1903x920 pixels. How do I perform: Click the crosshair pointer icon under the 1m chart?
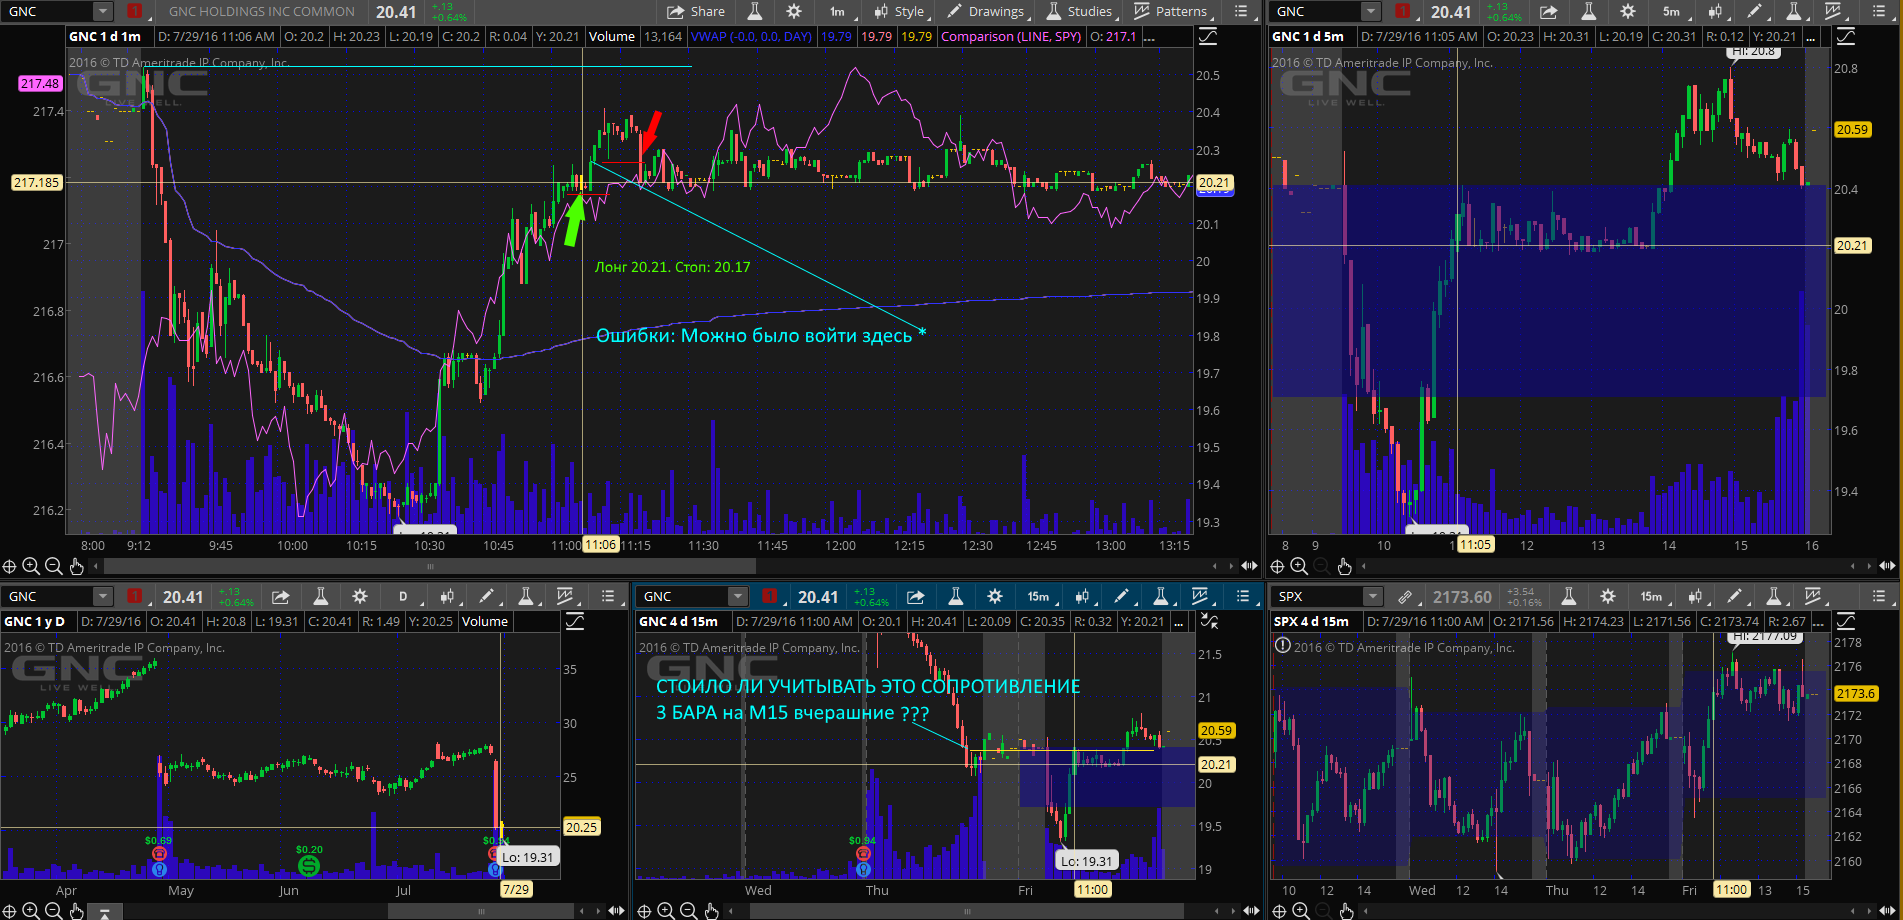pyautogui.click(x=9, y=566)
